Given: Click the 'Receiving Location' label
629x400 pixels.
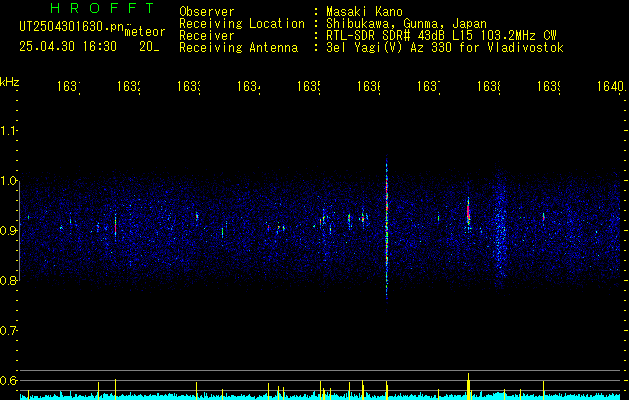Looking at the screenshot, I should point(242,24).
